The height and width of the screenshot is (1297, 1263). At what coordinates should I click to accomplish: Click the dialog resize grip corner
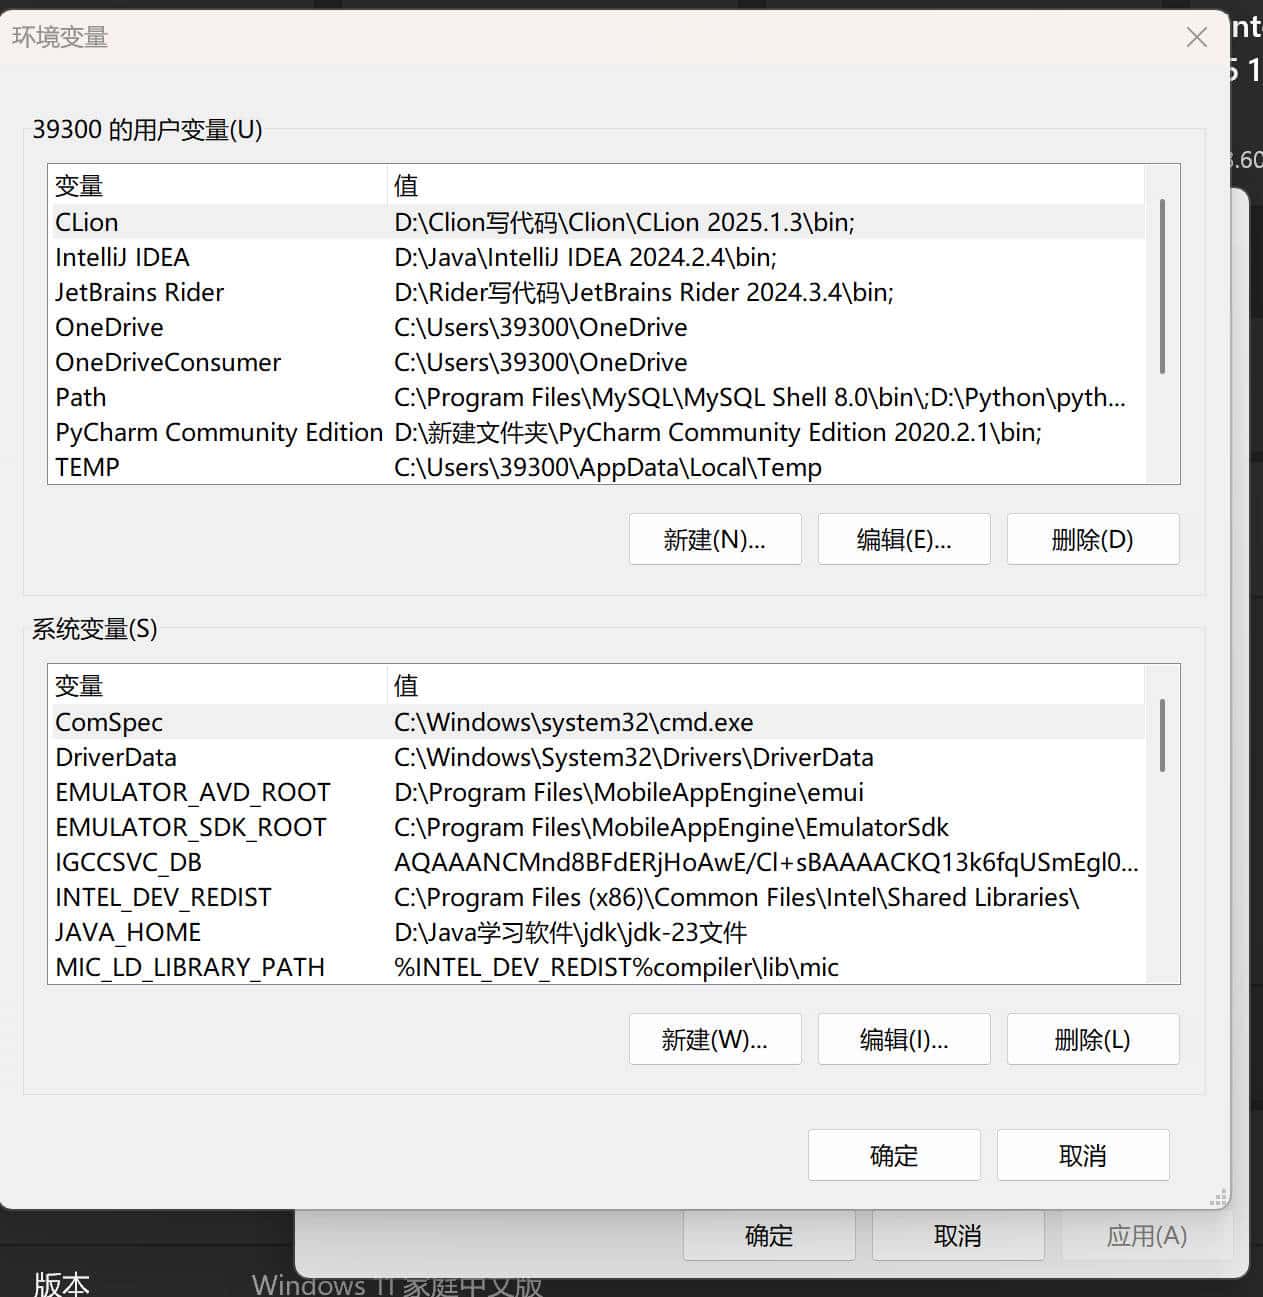point(1218,1197)
